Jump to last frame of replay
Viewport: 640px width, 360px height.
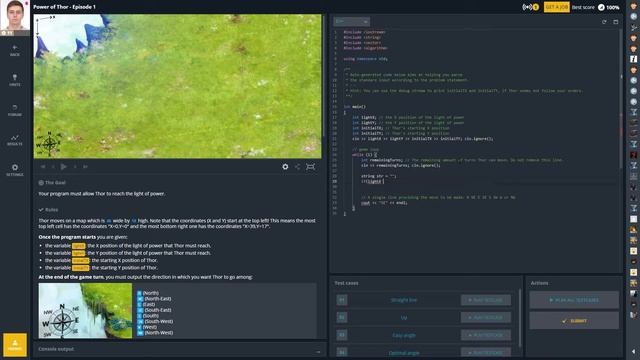(85, 167)
